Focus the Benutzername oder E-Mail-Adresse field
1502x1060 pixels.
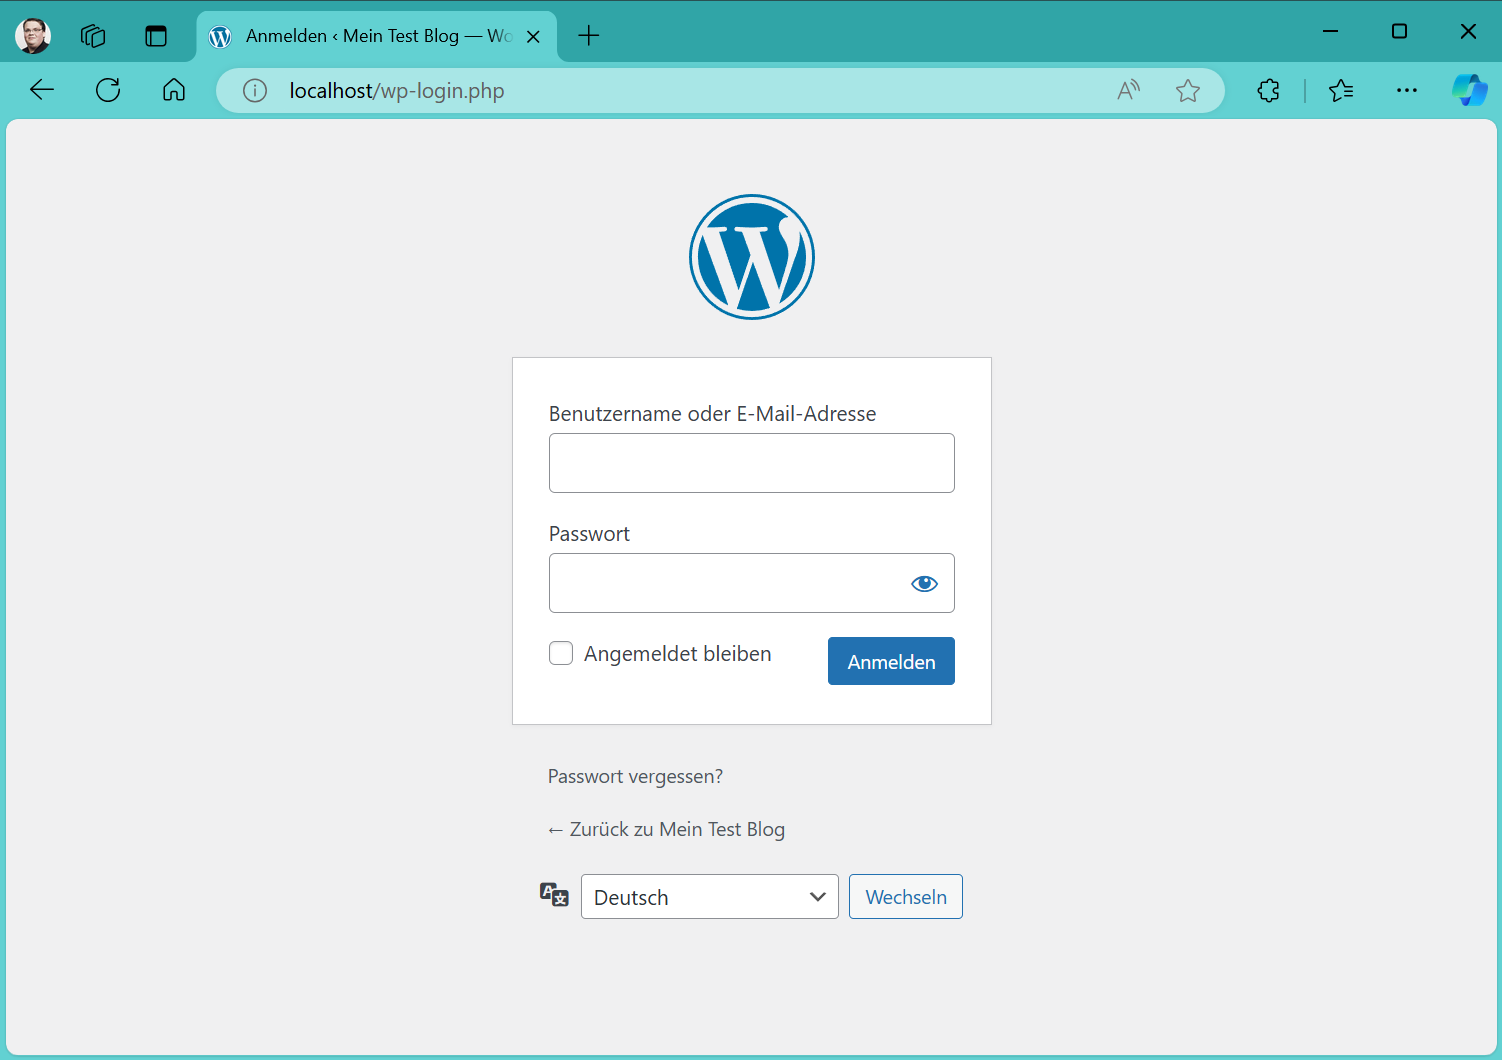click(751, 463)
